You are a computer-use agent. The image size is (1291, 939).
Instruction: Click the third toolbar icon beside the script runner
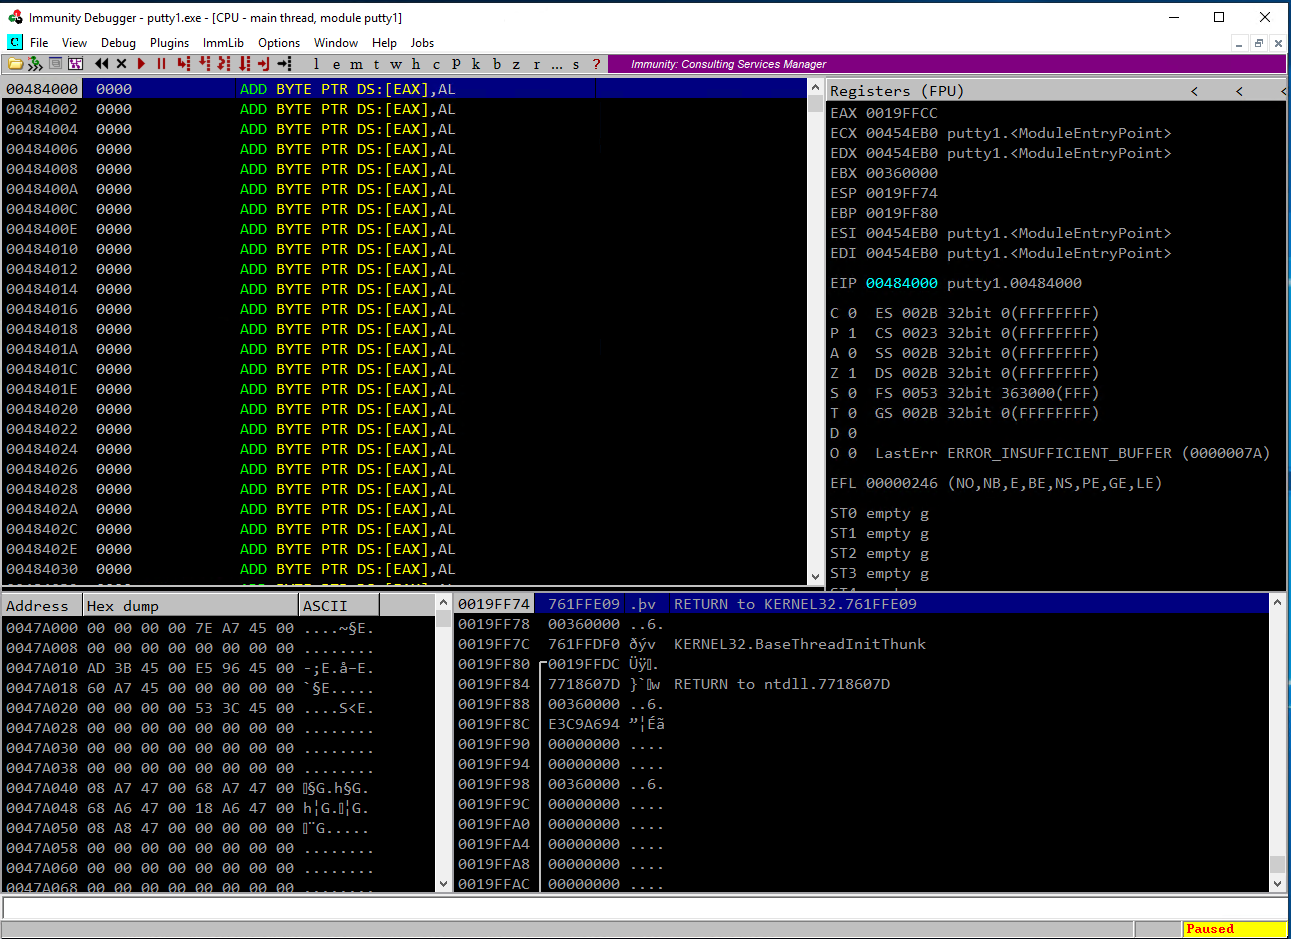pos(55,64)
